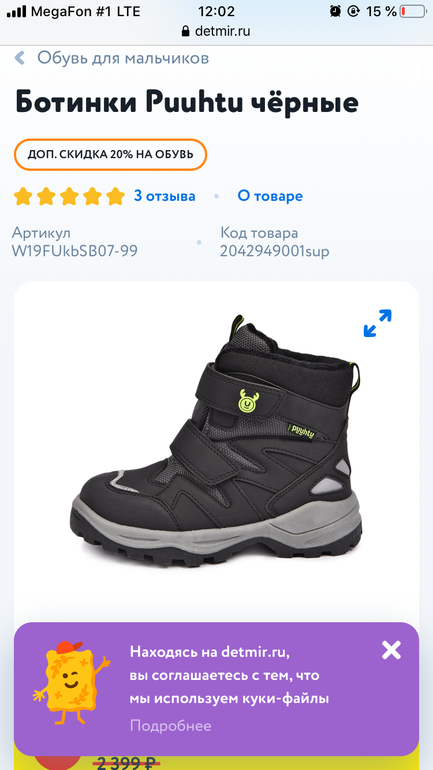Open the О товаре section link
The width and height of the screenshot is (433, 770).
270,196
